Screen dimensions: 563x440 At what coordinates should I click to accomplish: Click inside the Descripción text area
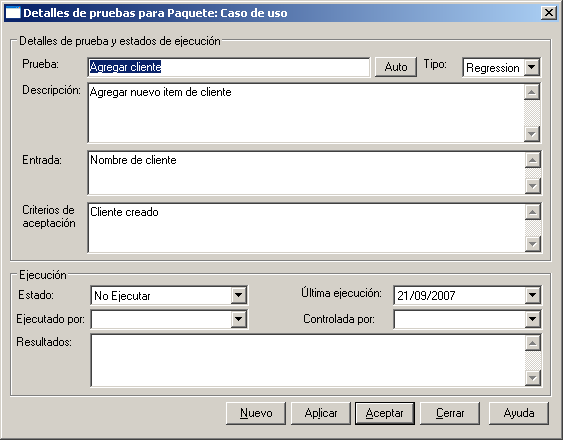(306, 113)
